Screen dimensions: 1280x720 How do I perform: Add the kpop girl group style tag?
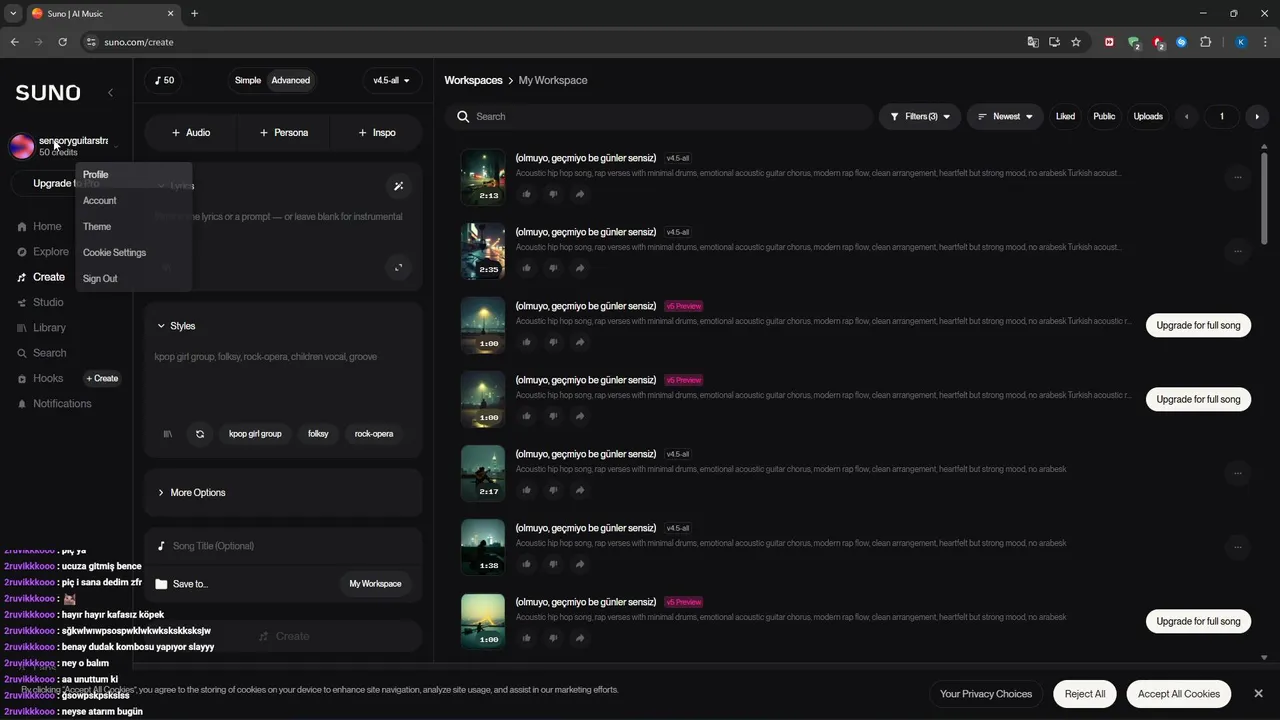(255, 434)
